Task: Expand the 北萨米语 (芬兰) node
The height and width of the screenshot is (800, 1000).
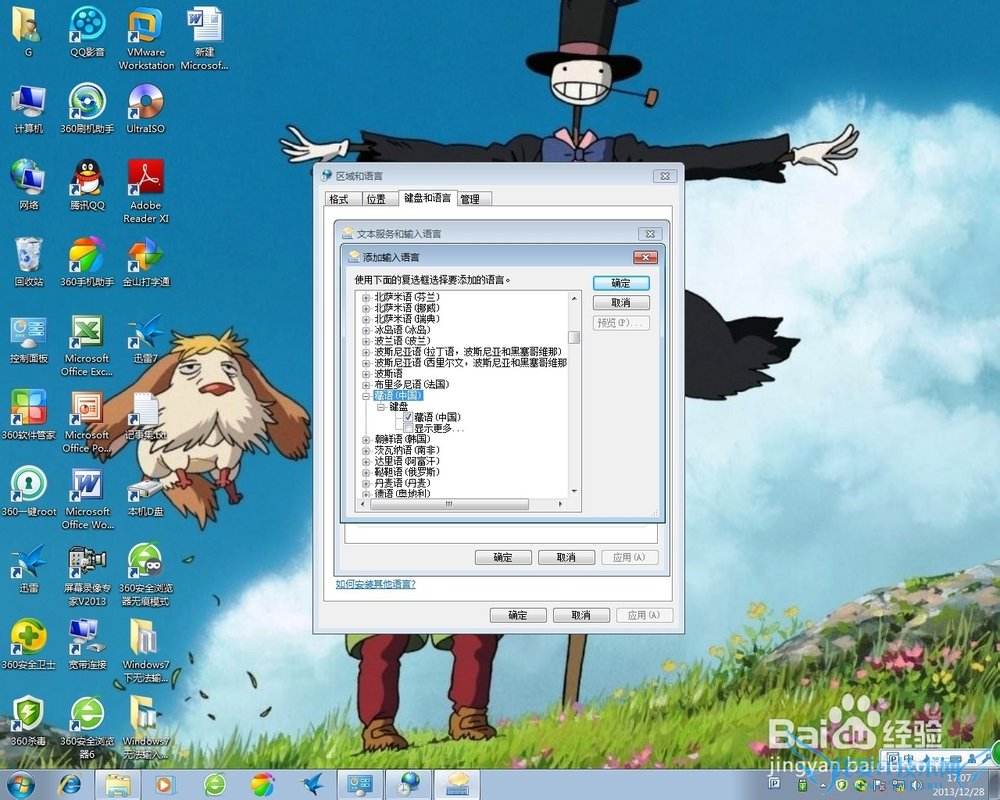Action: tap(366, 297)
